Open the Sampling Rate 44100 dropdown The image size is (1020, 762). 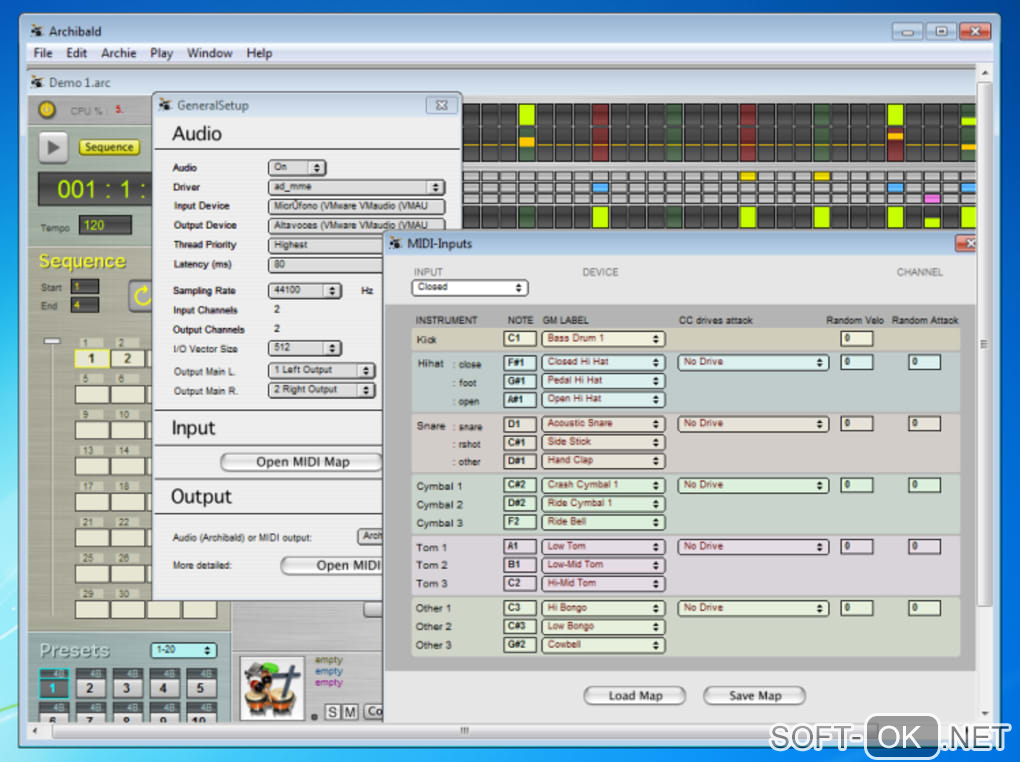click(x=305, y=290)
